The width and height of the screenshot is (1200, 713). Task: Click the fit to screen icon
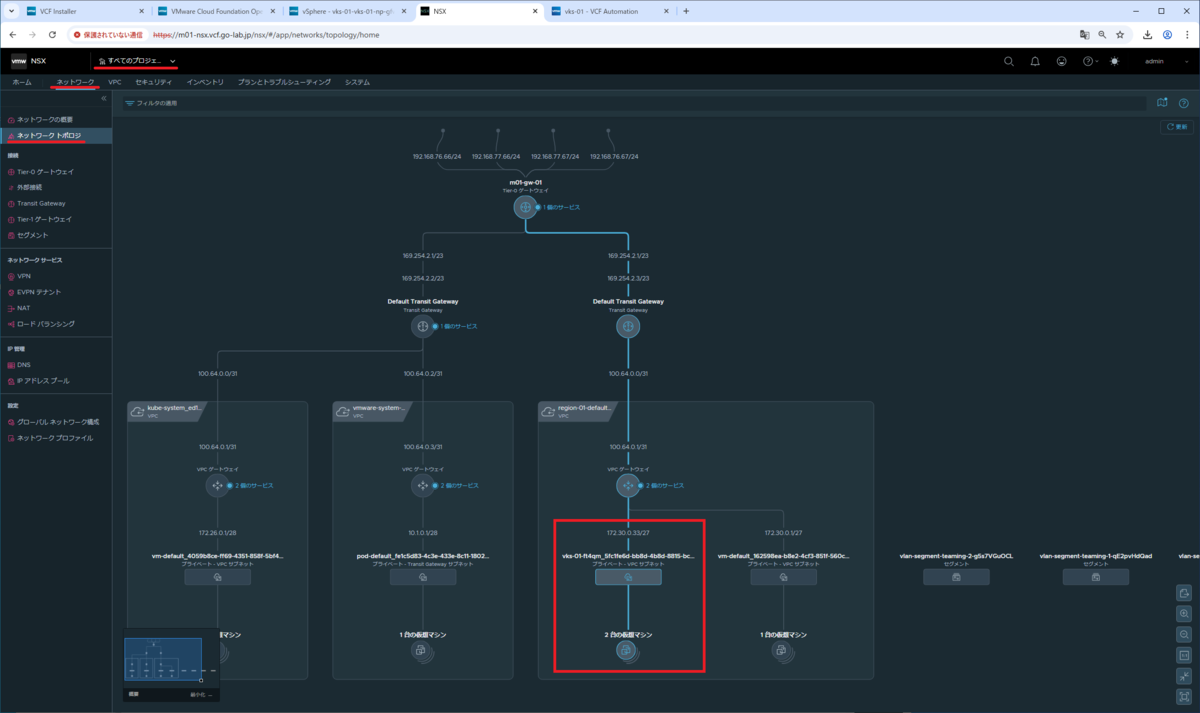1184,697
